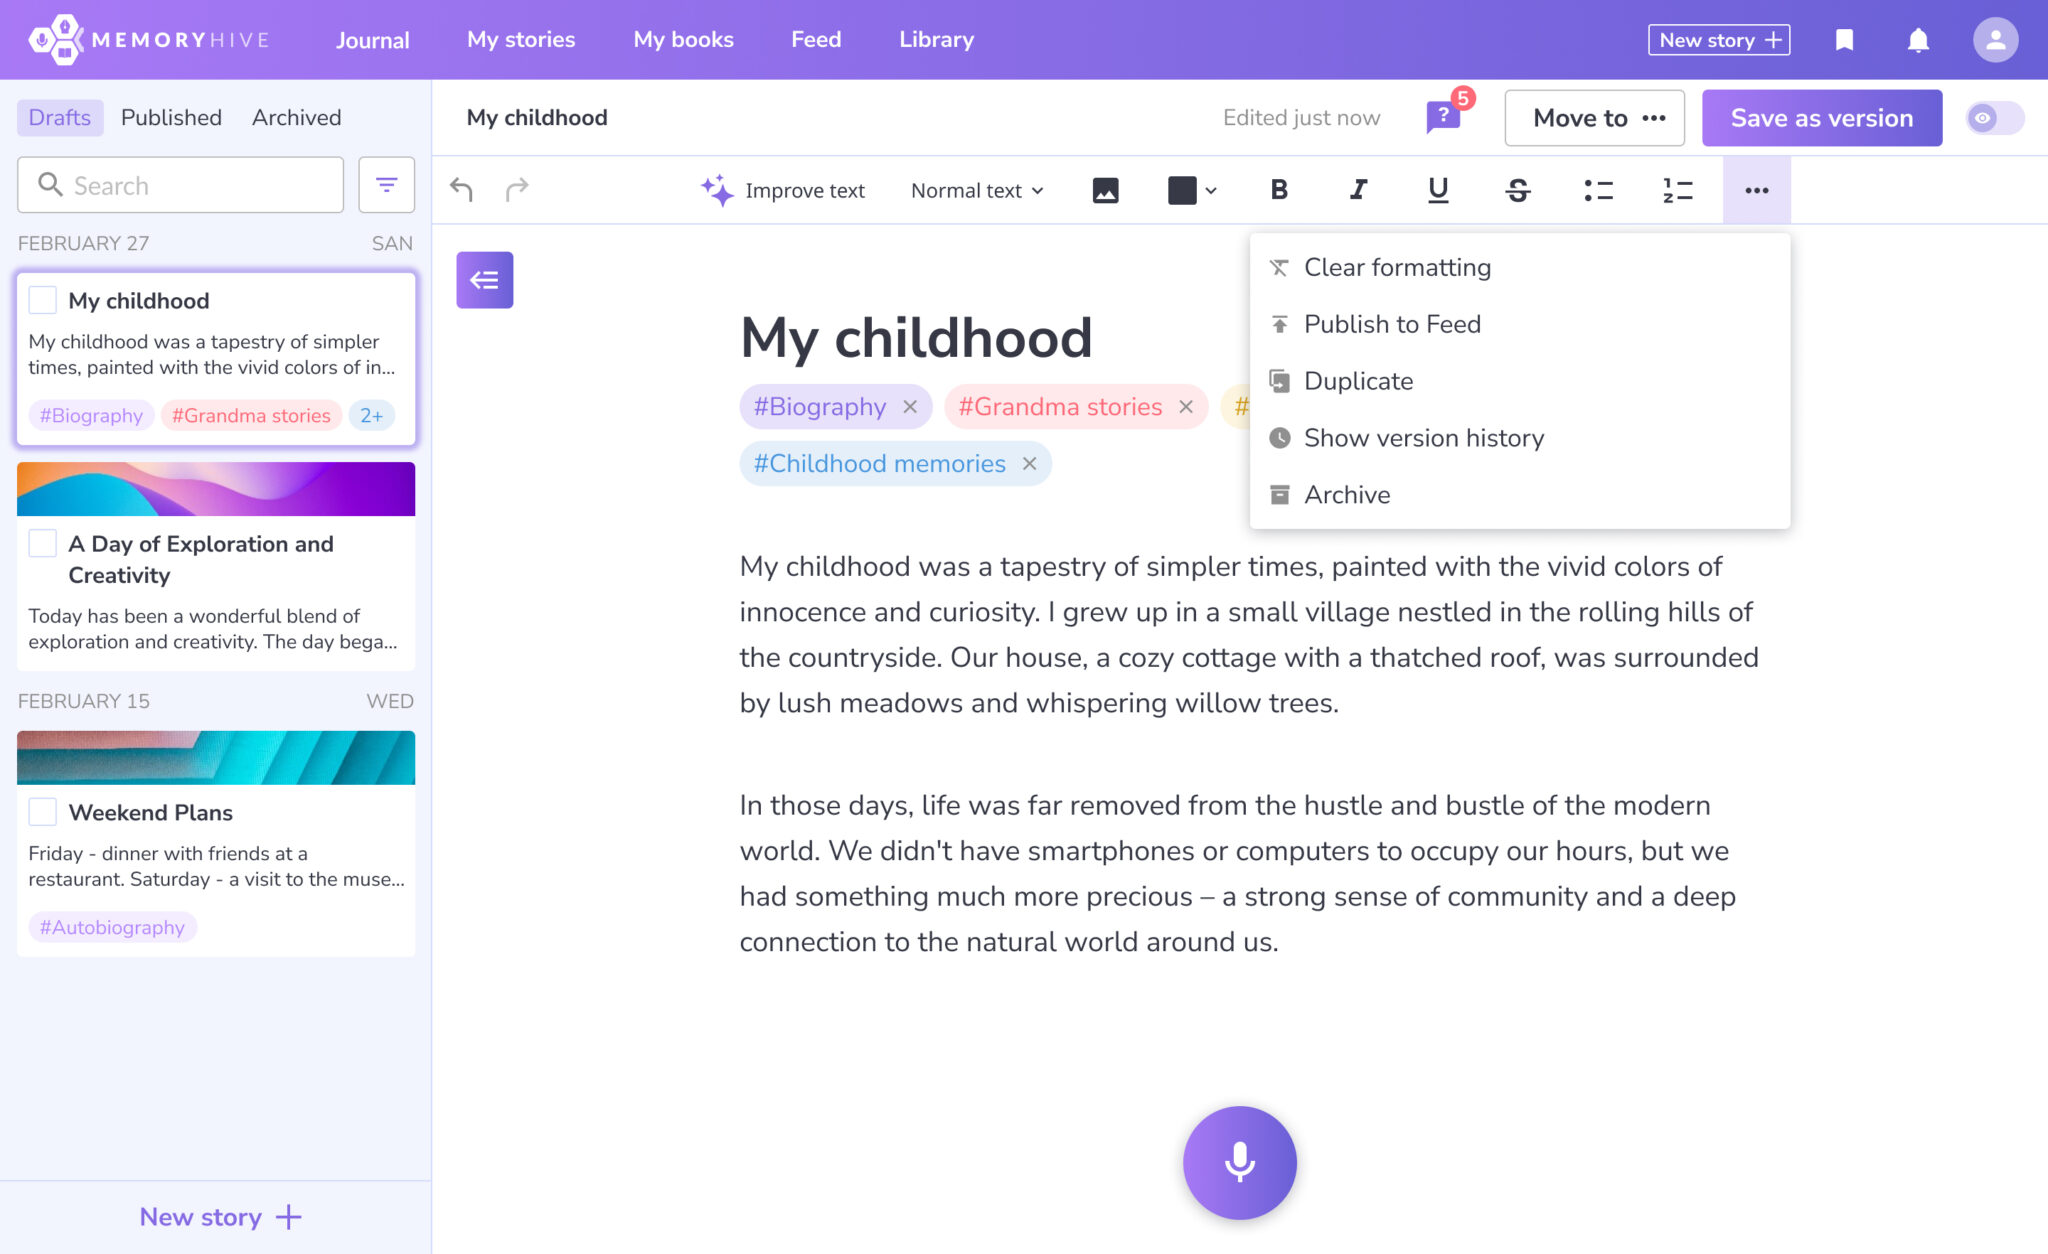Open the Normal text style dropdown
Image resolution: width=2048 pixels, height=1254 pixels.
tap(975, 190)
